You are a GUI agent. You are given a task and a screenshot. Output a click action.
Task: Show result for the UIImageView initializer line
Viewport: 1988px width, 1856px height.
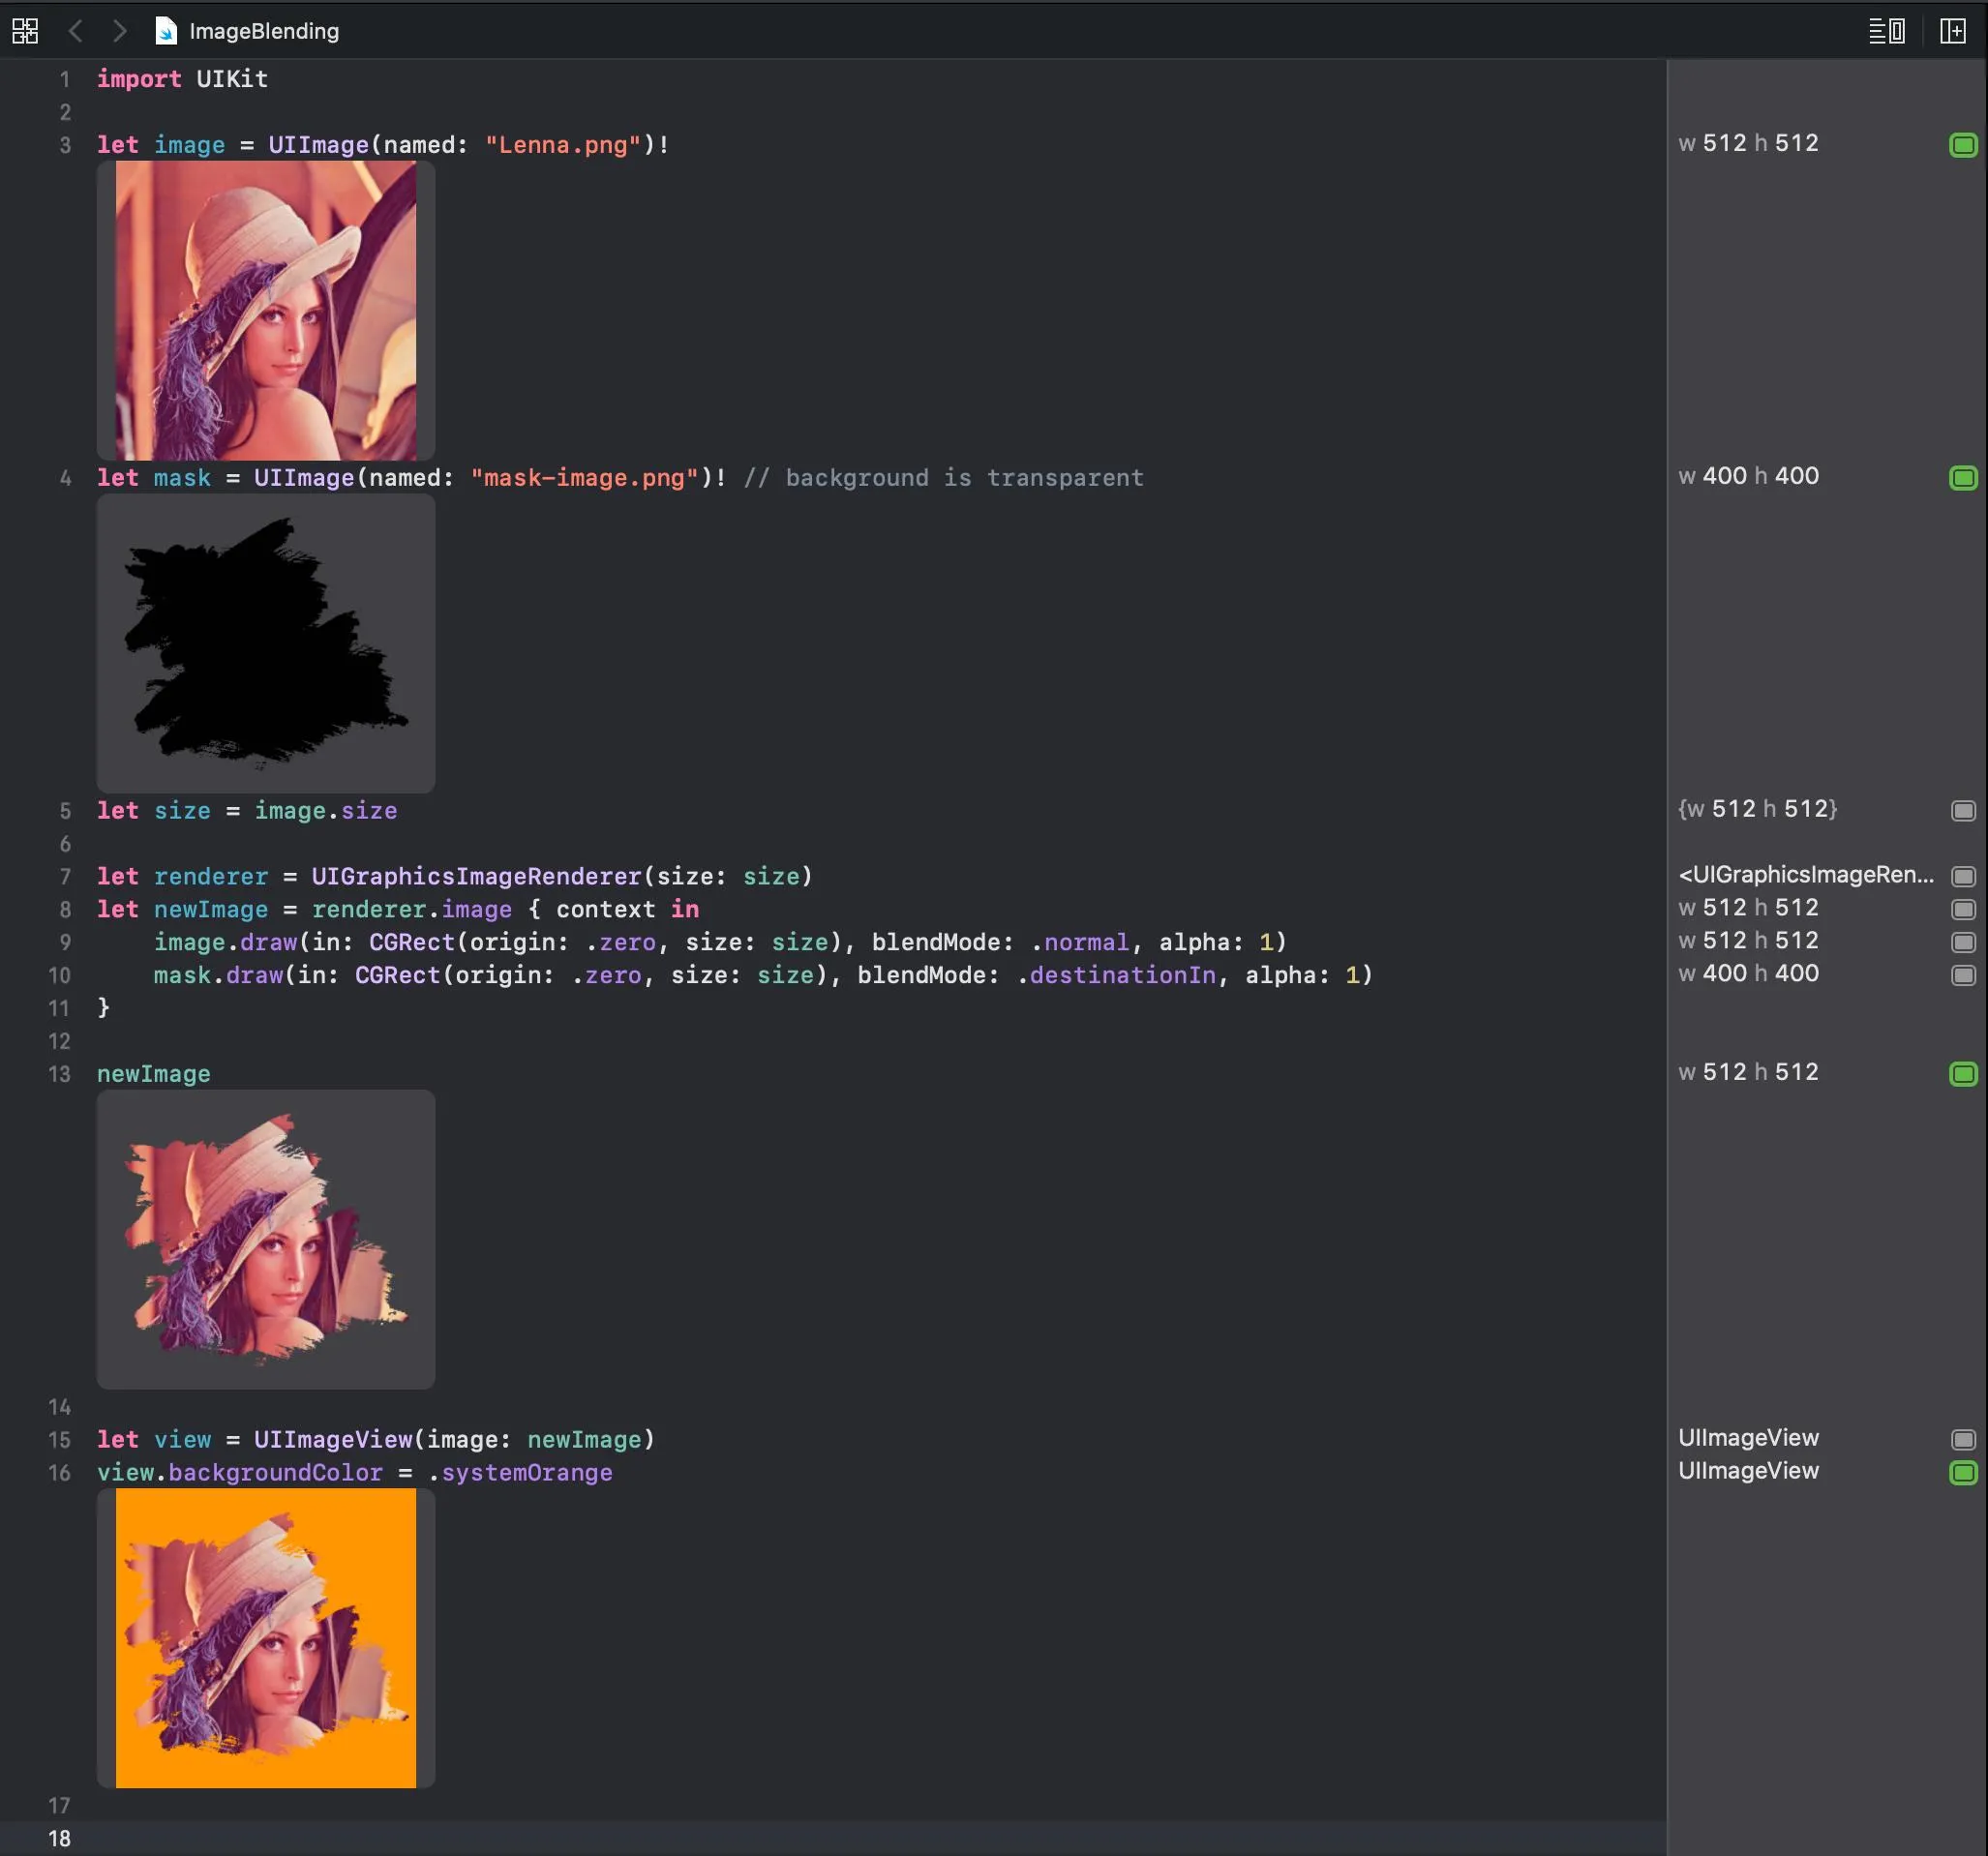coord(1963,1439)
